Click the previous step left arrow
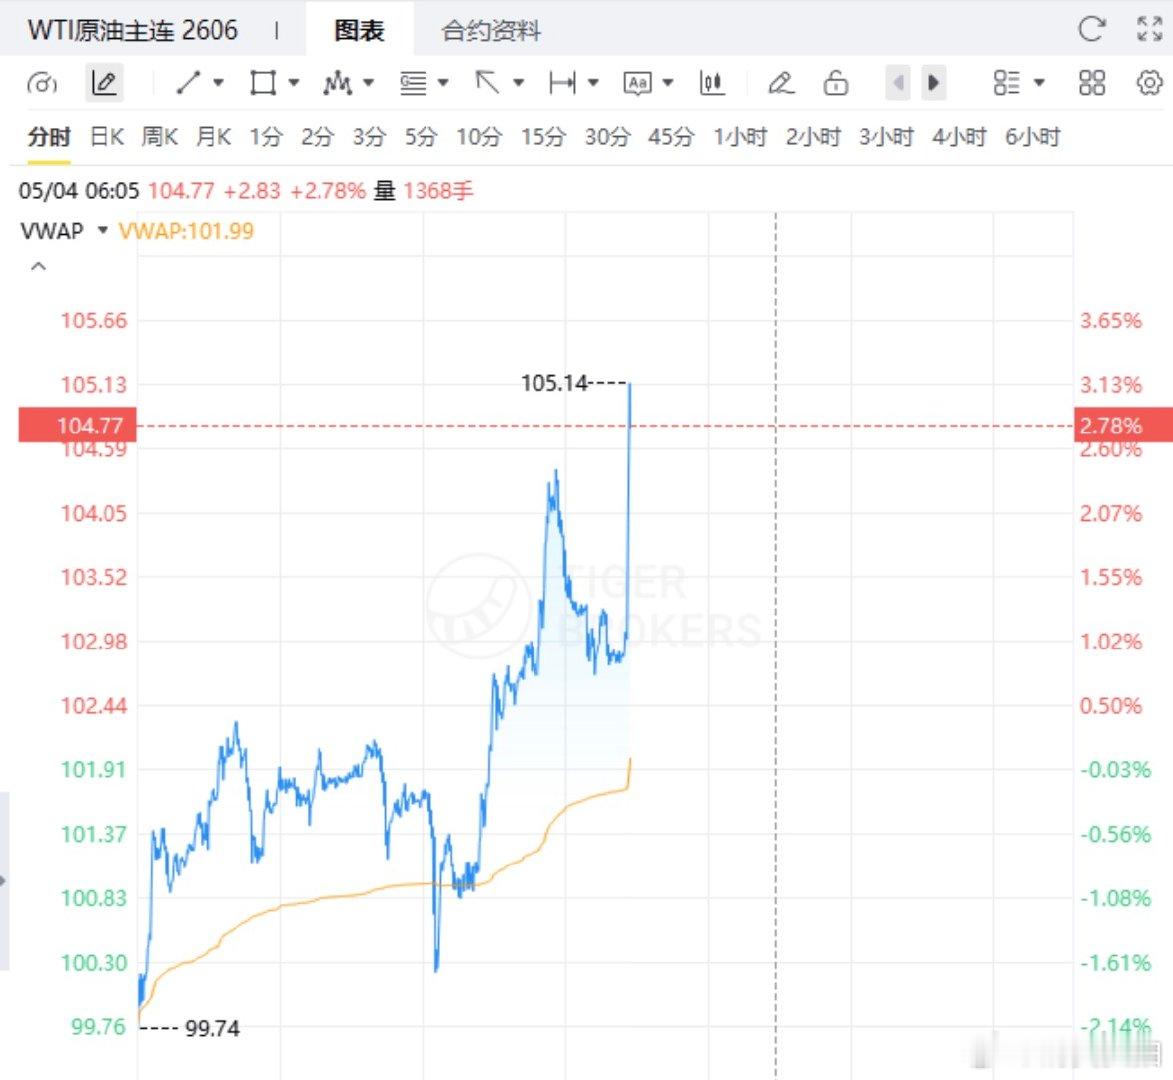This screenshot has height=1080, width=1173. [x=898, y=82]
